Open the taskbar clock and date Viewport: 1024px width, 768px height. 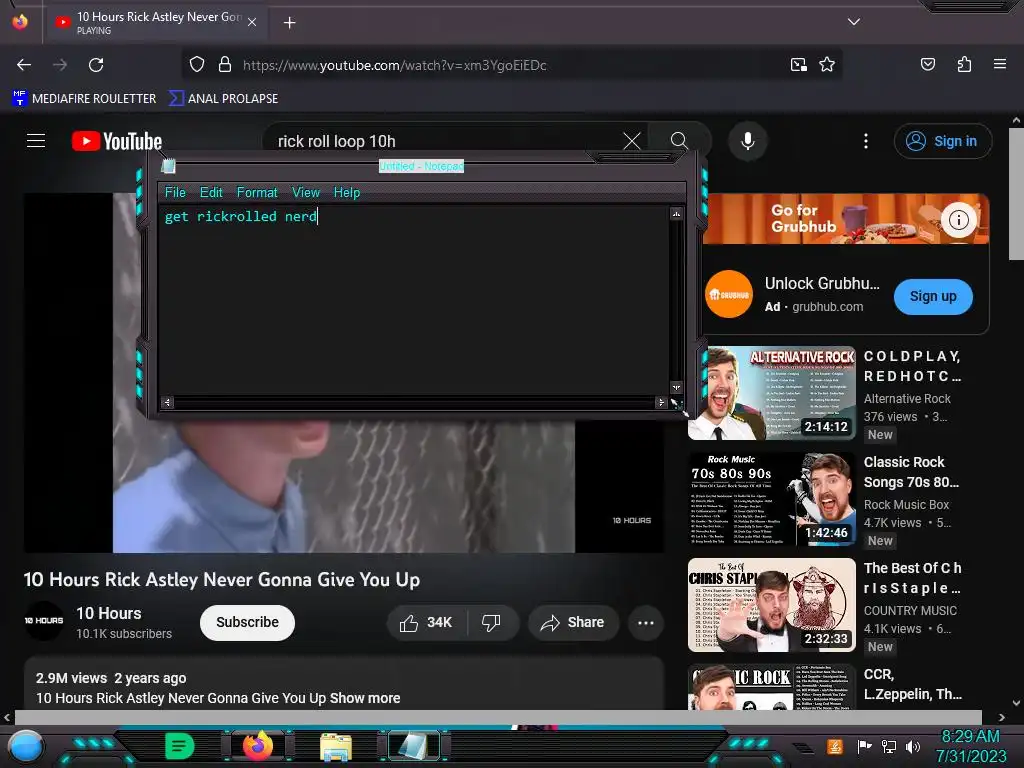pyautogui.click(x=971, y=746)
